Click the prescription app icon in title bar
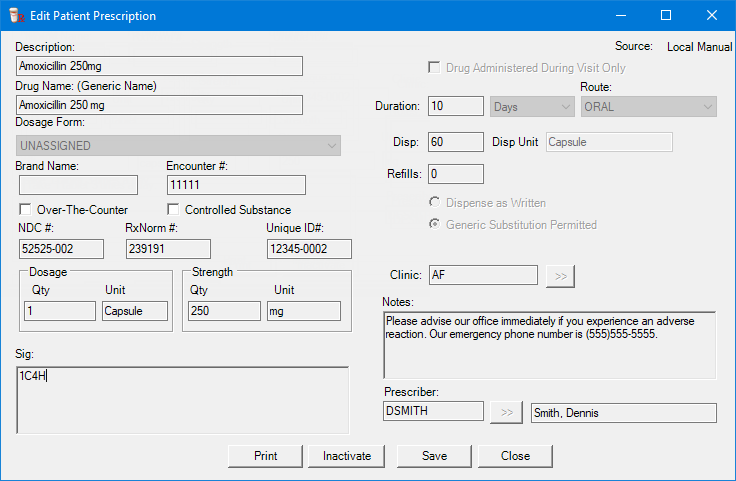The image size is (736, 481). pyautogui.click(x=15, y=16)
